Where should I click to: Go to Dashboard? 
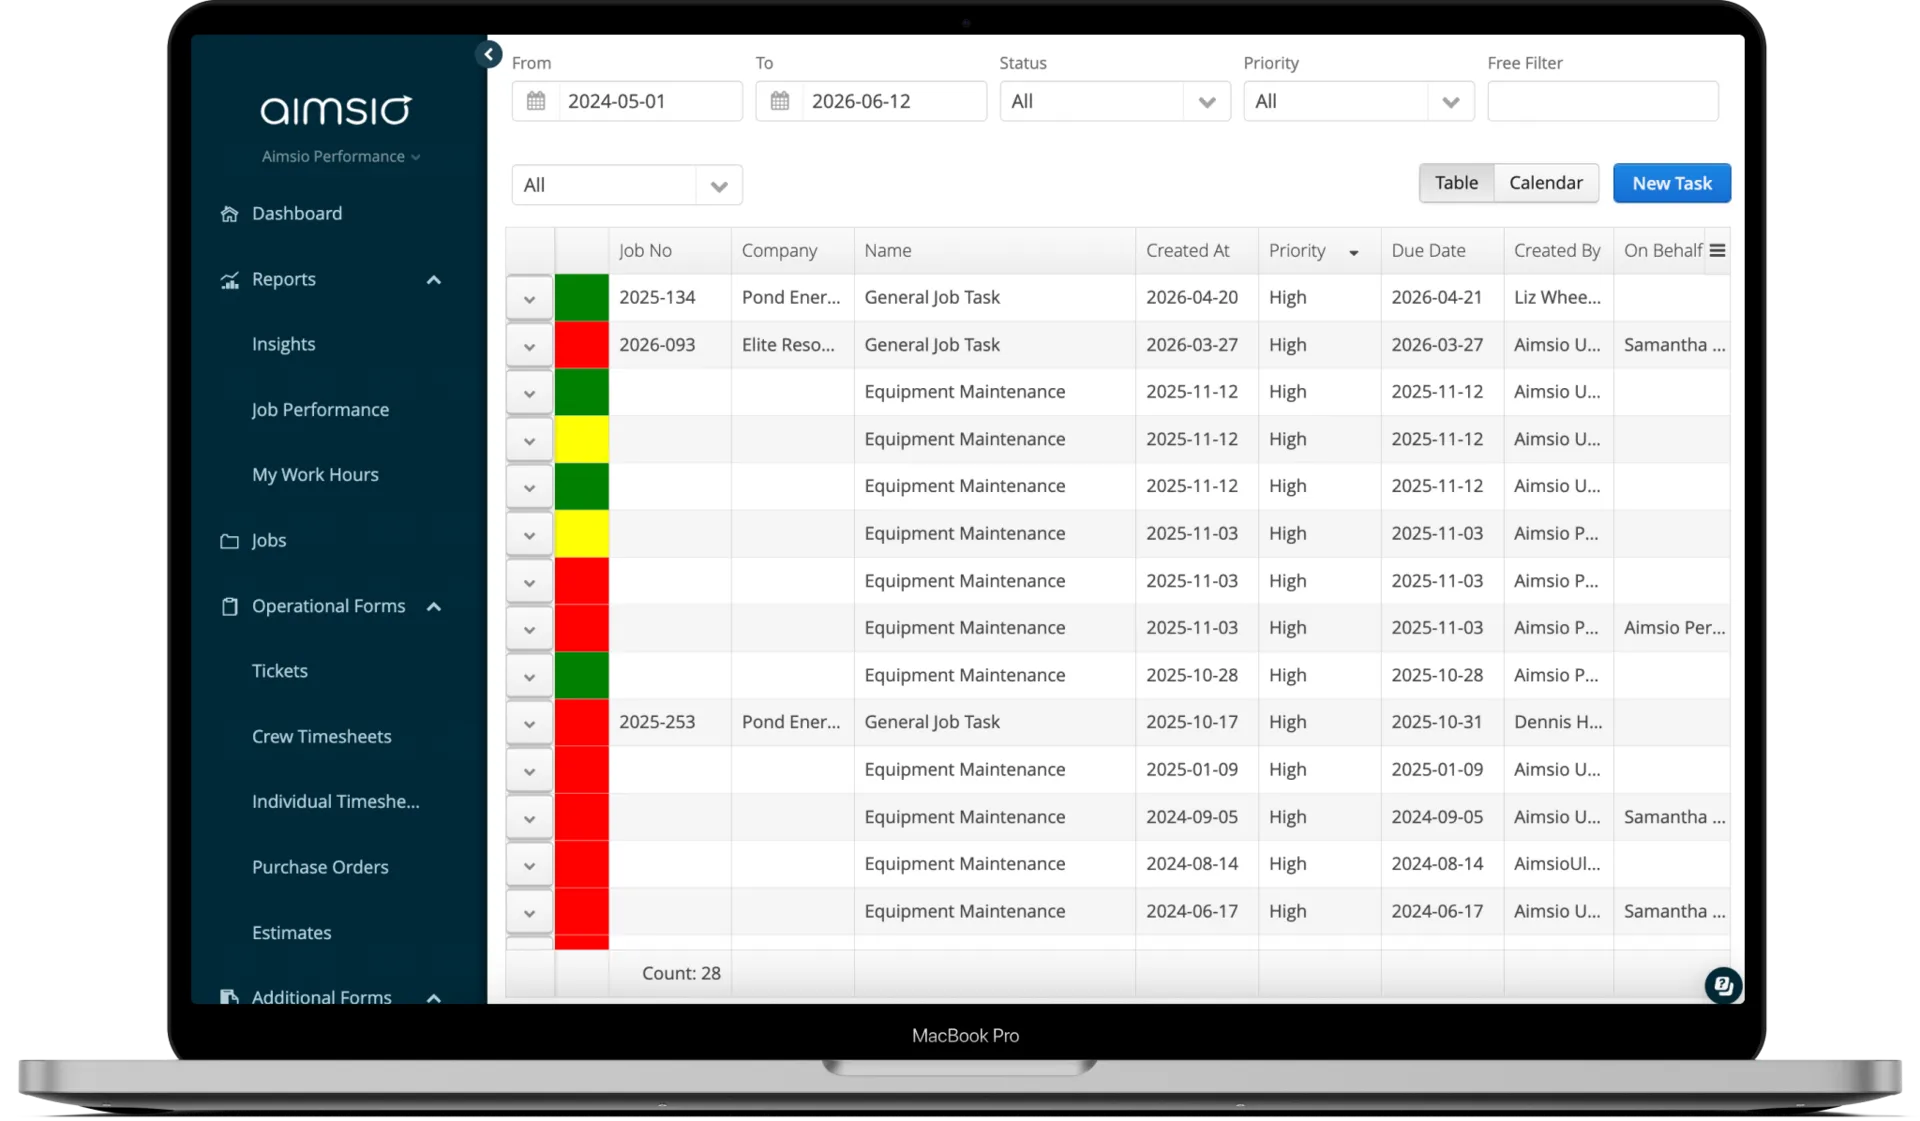click(297, 213)
